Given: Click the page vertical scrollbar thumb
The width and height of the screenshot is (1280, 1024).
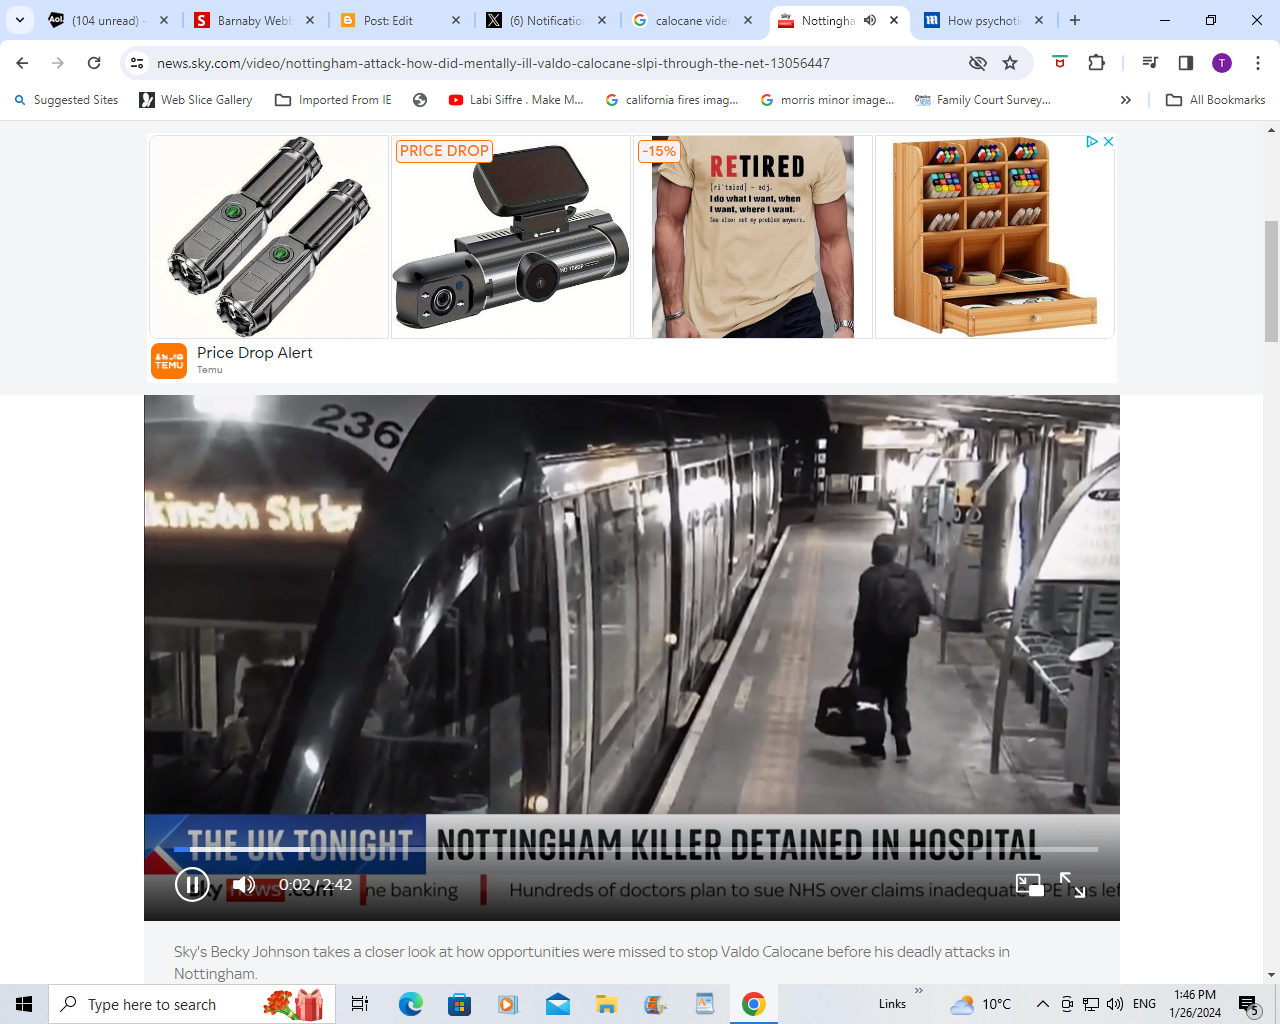Looking at the screenshot, I should tap(1271, 281).
